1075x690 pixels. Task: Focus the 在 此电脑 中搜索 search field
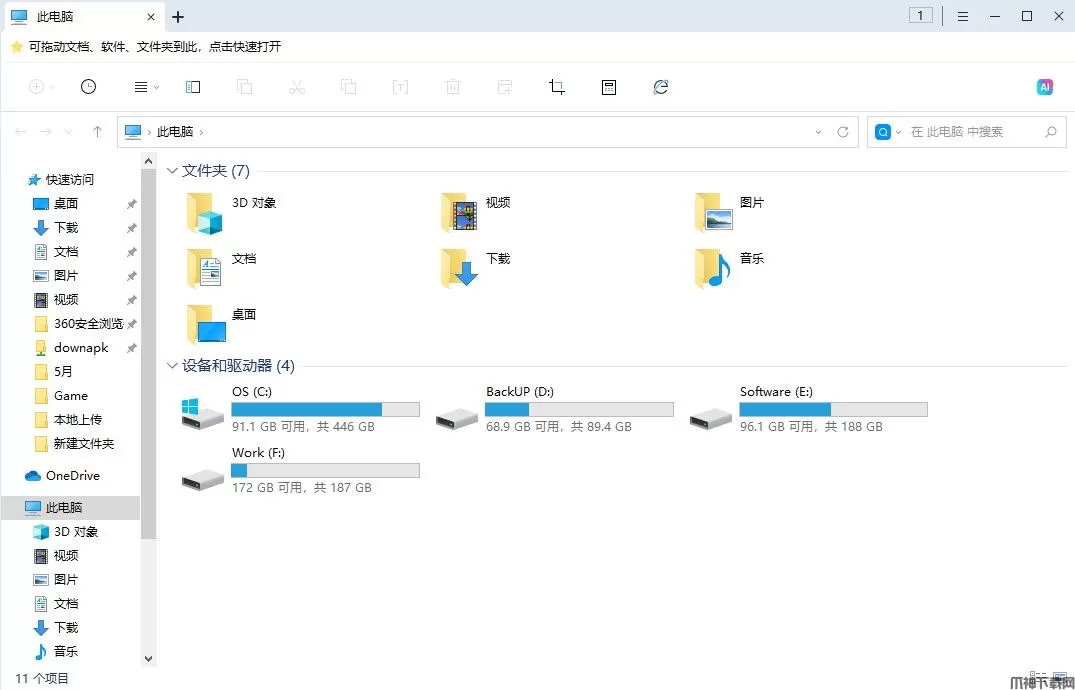[967, 132]
